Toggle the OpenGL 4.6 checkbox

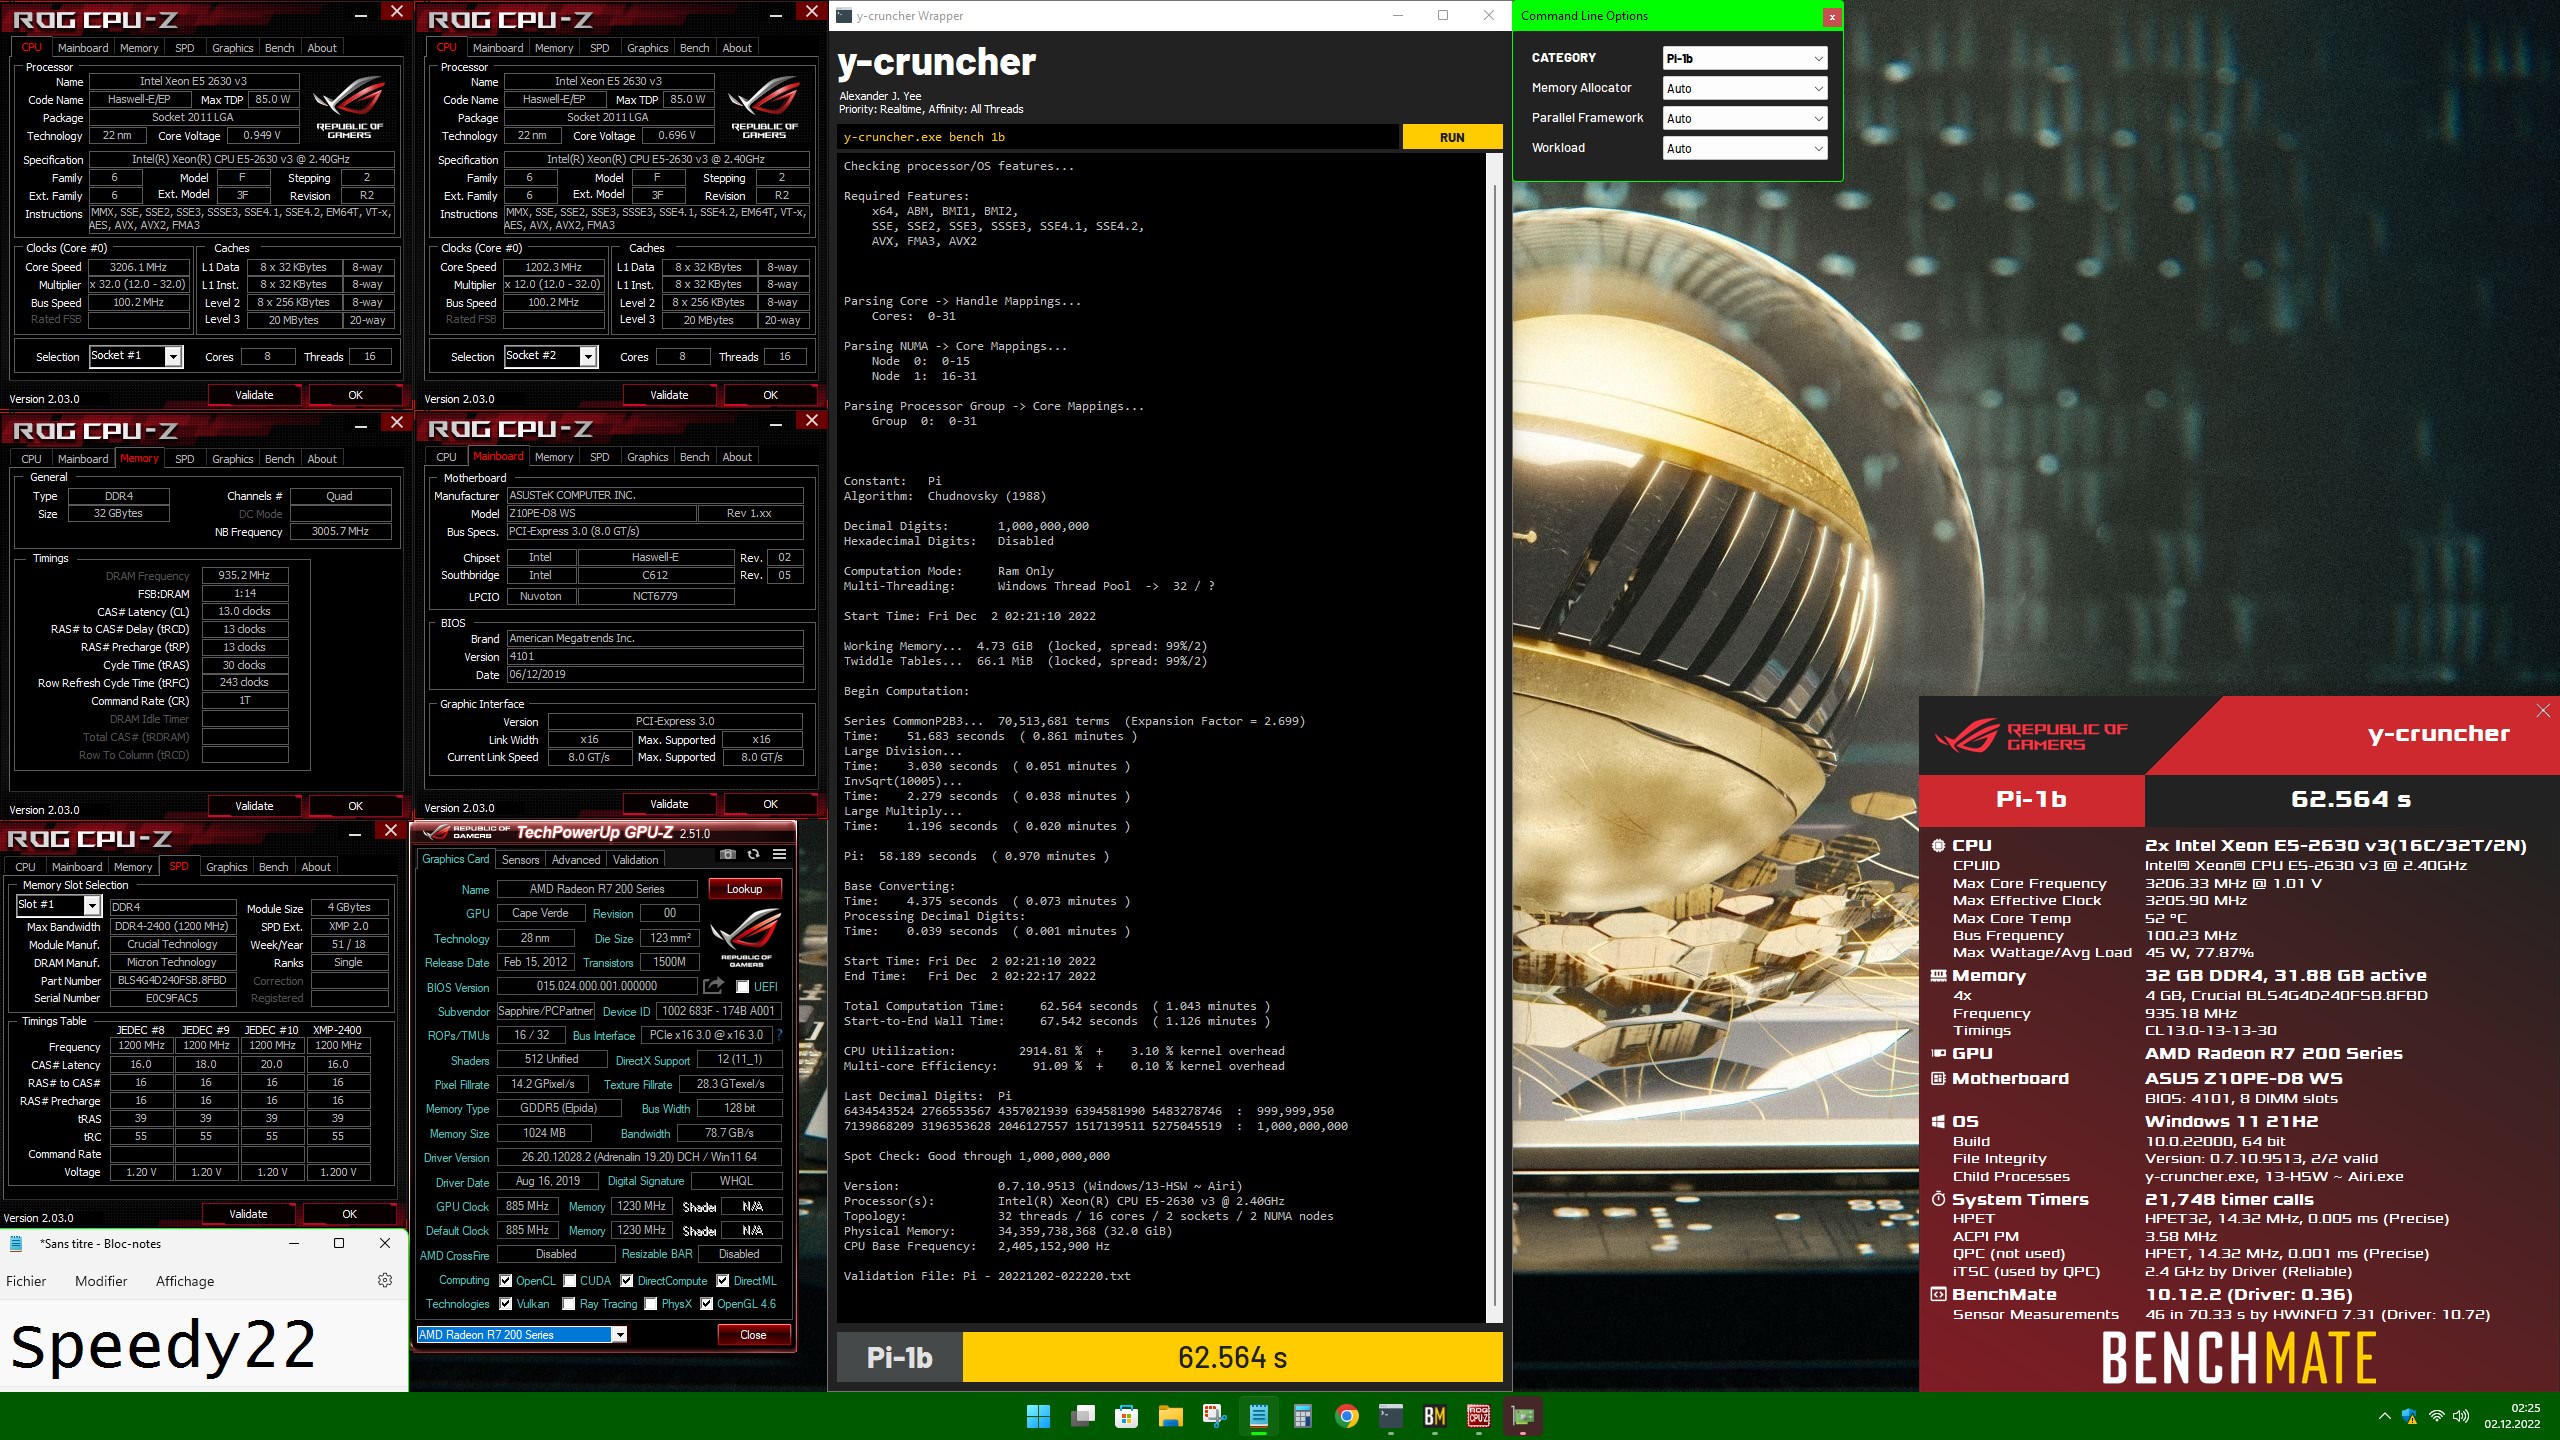click(707, 1304)
